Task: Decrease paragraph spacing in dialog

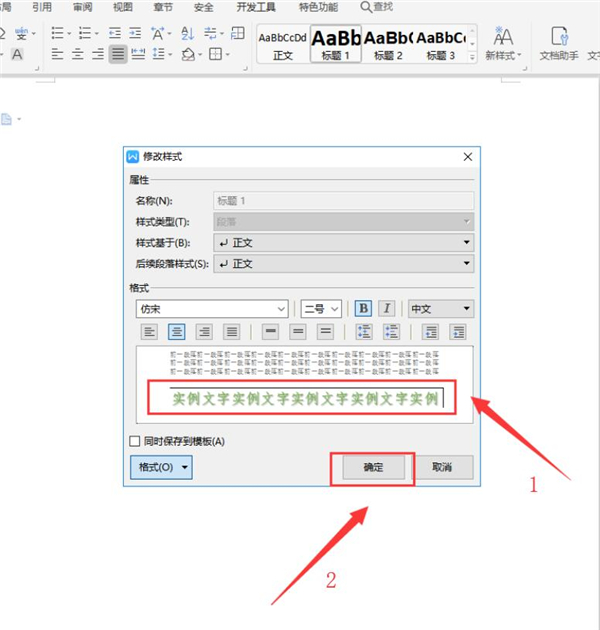Action: (391, 332)
